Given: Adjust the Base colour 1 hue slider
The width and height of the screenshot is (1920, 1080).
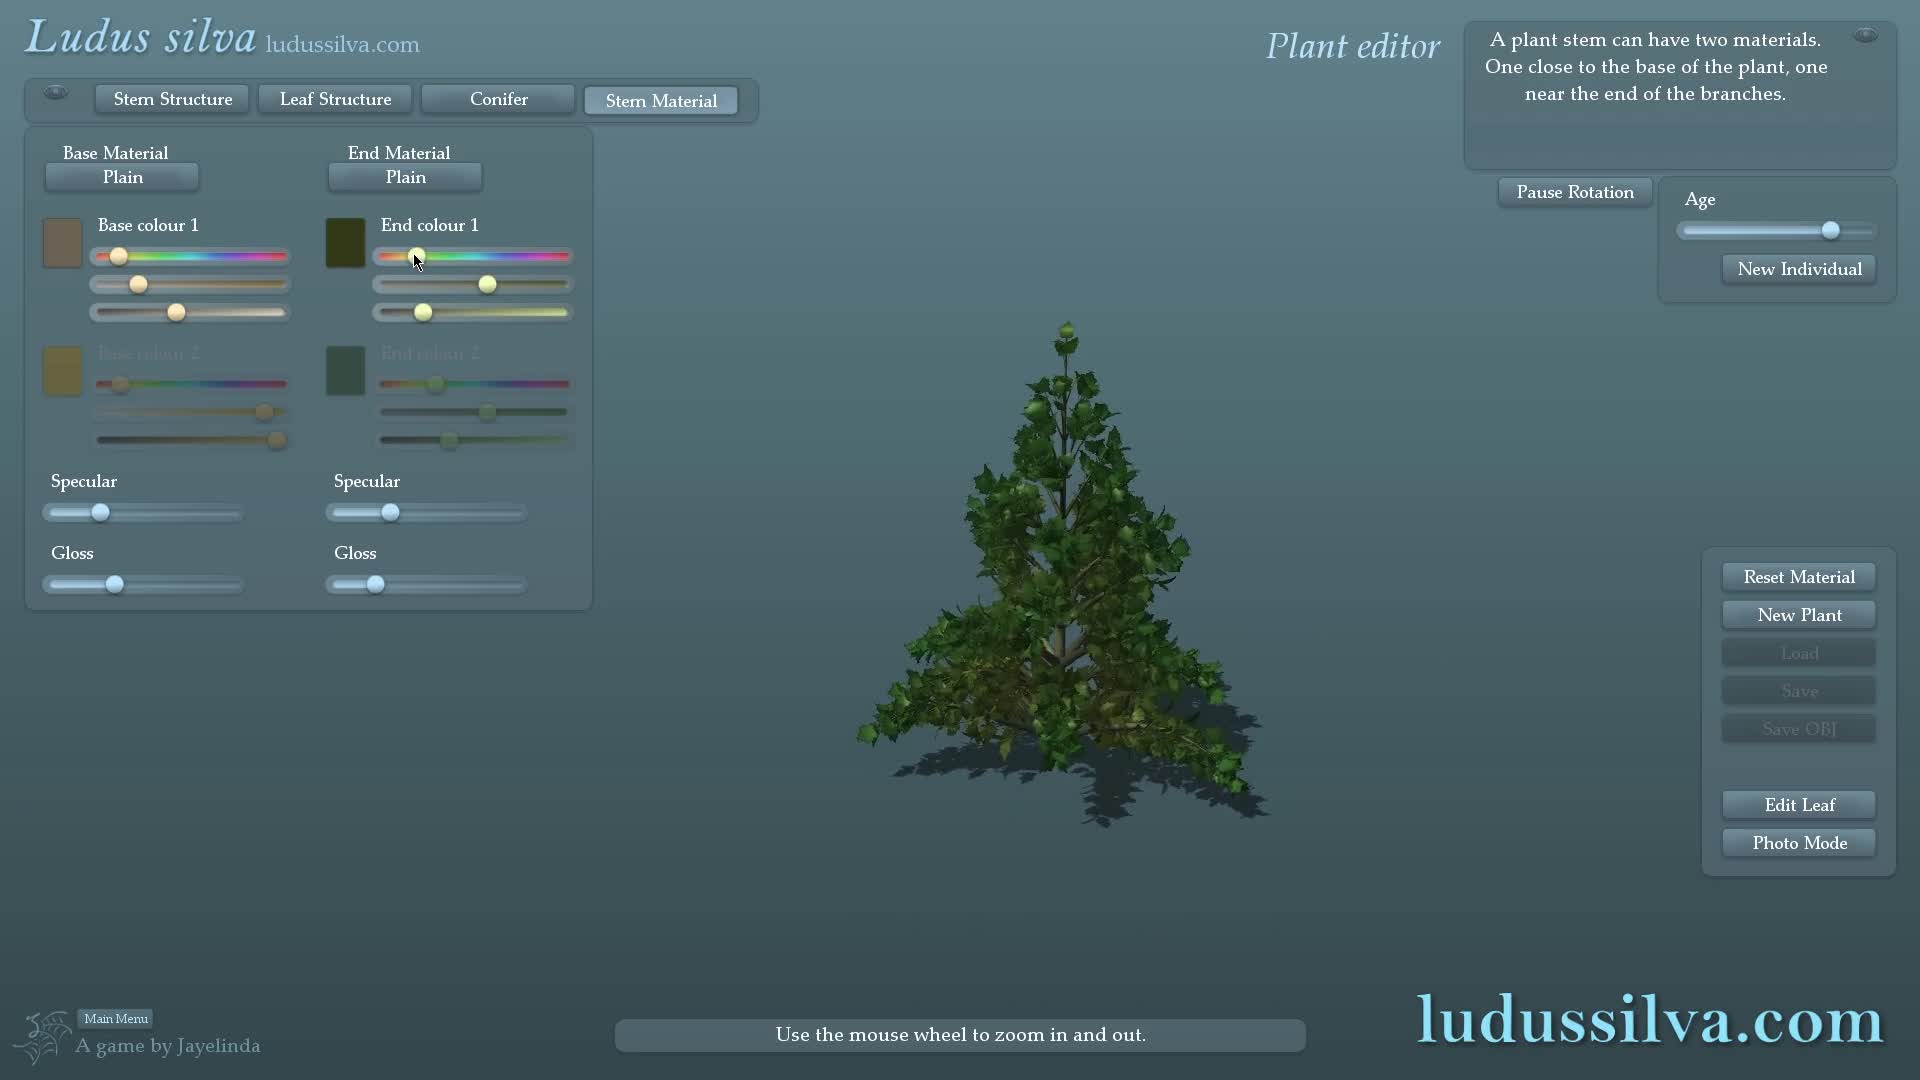Looking at the screenshot, I should point(190,257).
